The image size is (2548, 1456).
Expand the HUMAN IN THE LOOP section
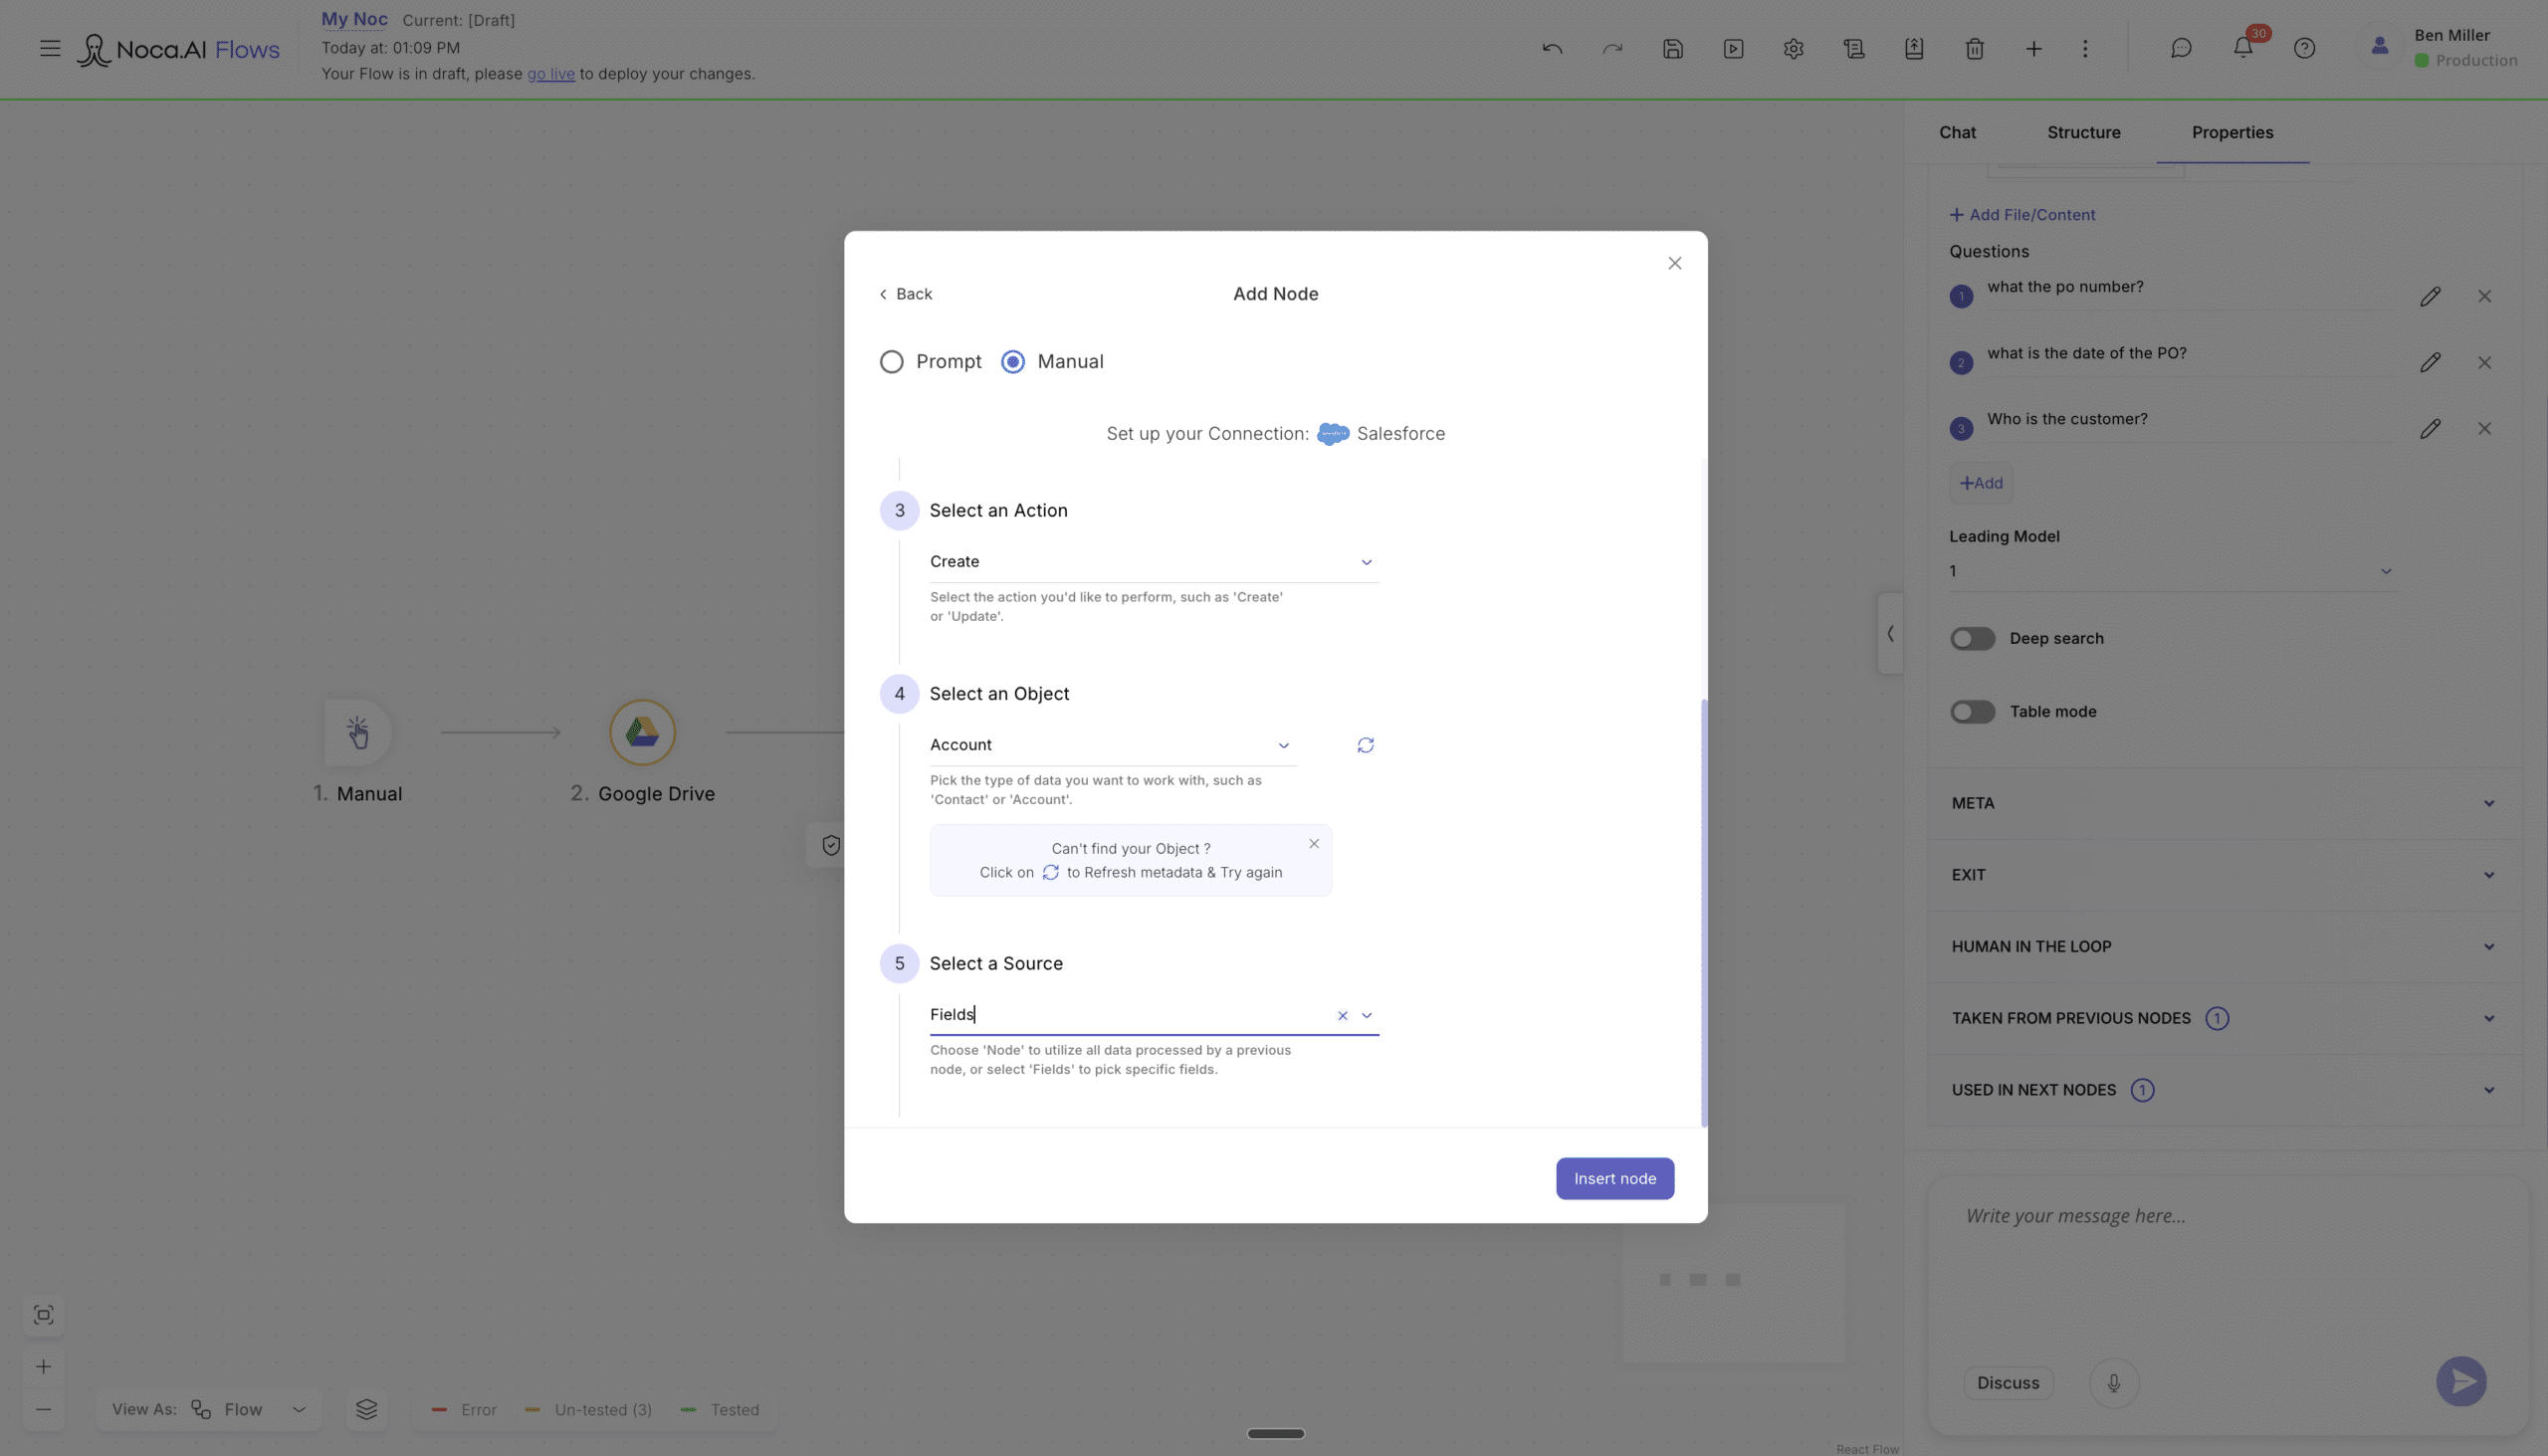2224,946
